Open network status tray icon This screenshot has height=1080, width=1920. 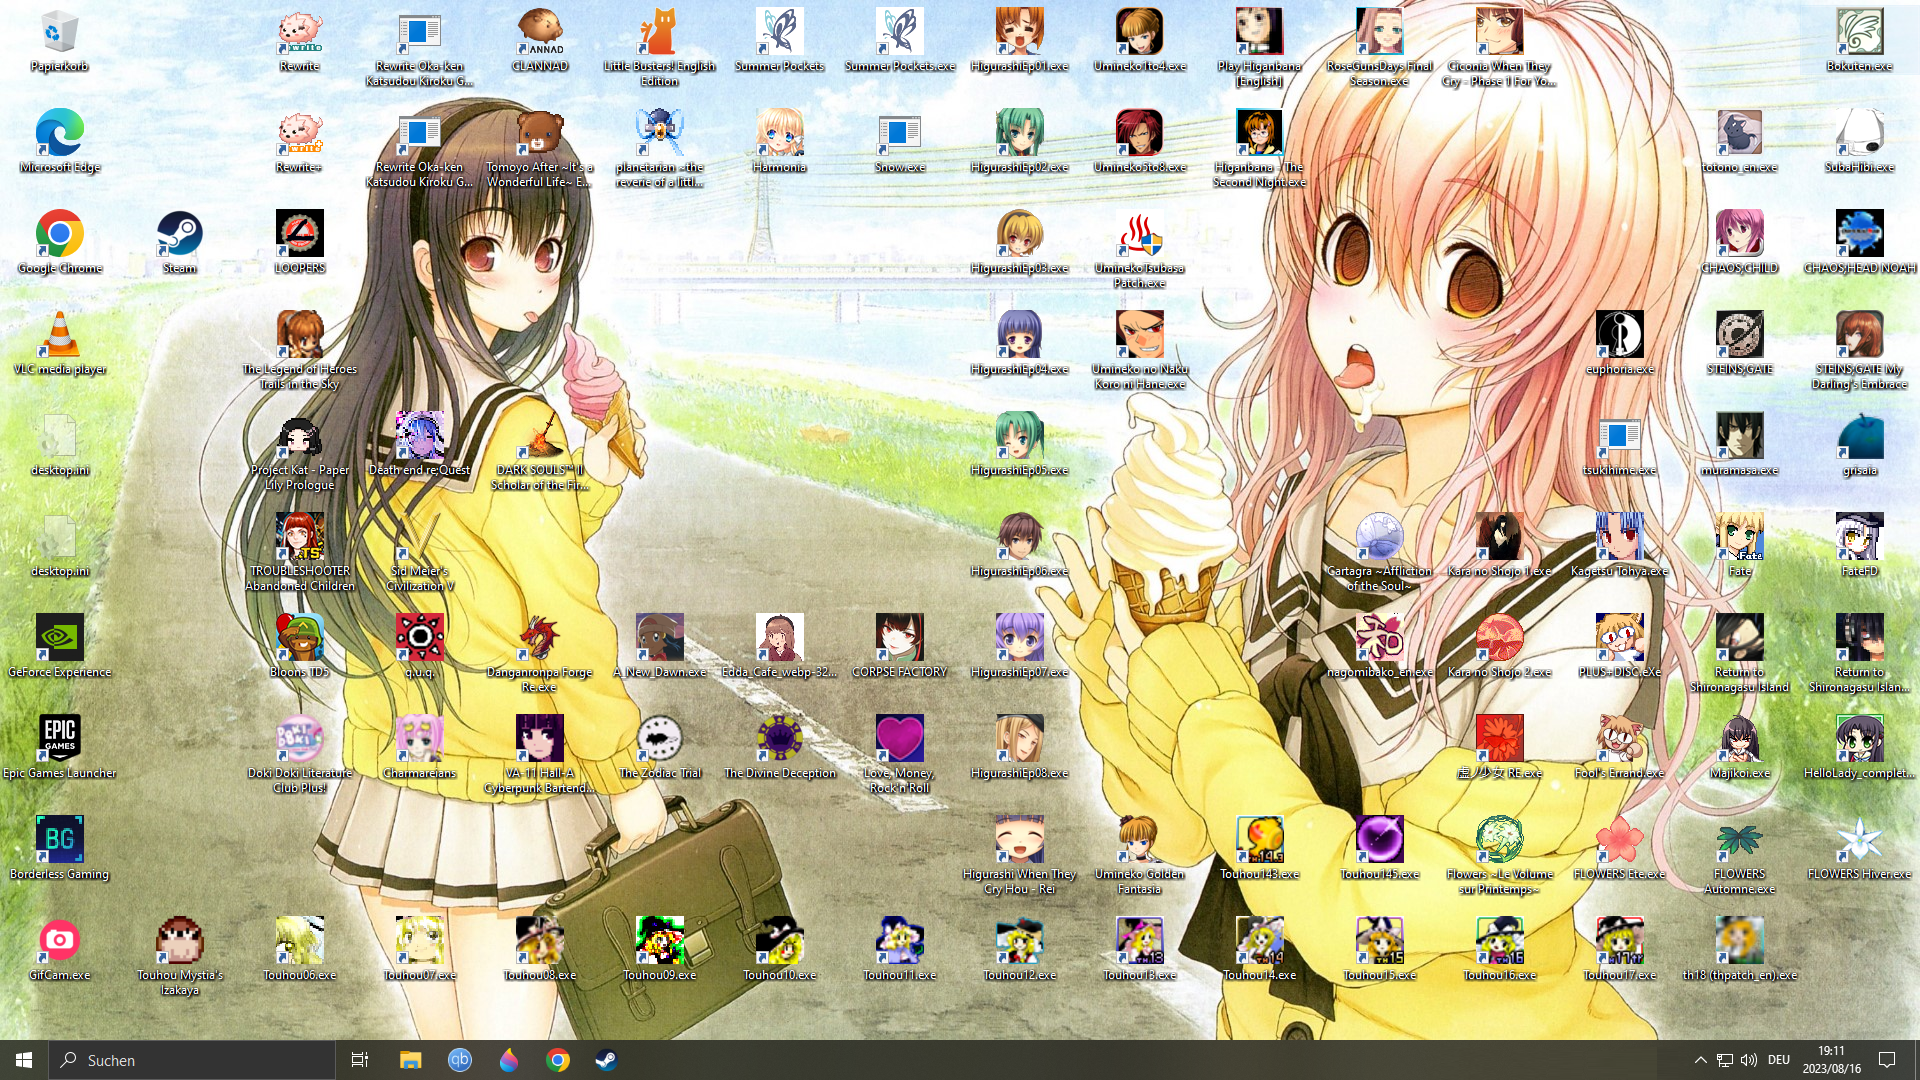point(1725,1060)
